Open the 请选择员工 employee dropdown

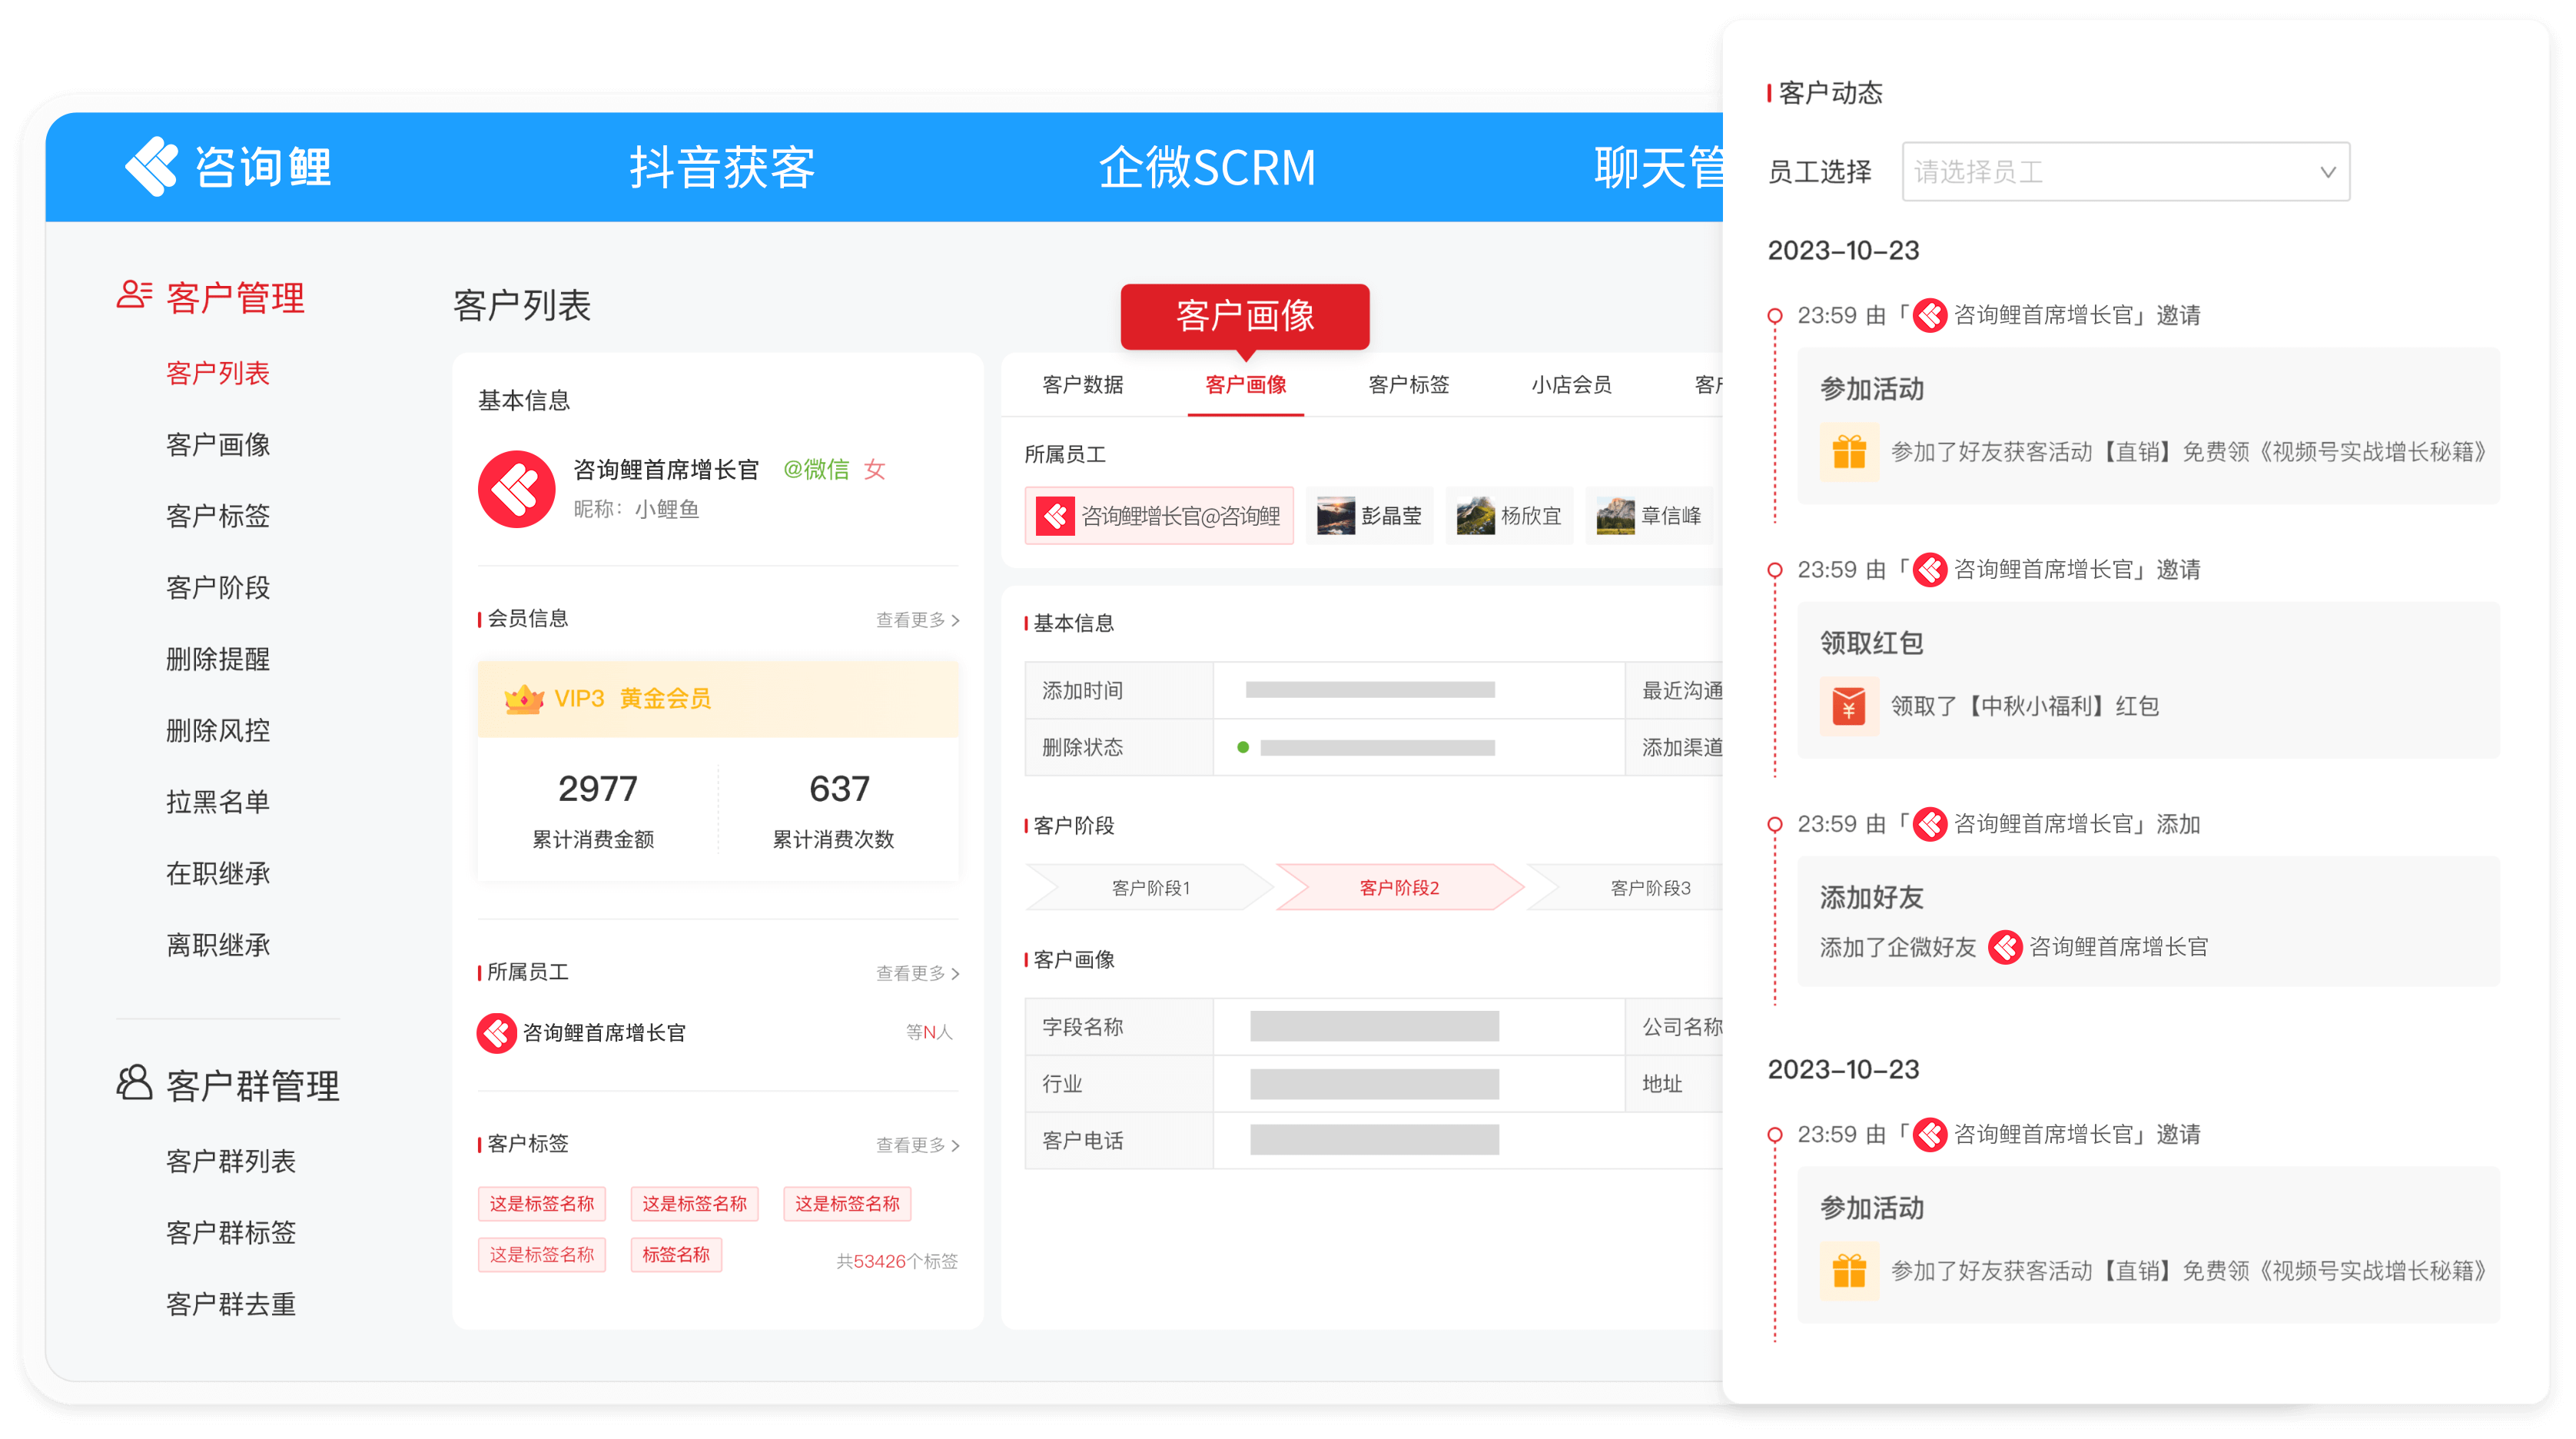(x=2125, y=172)
